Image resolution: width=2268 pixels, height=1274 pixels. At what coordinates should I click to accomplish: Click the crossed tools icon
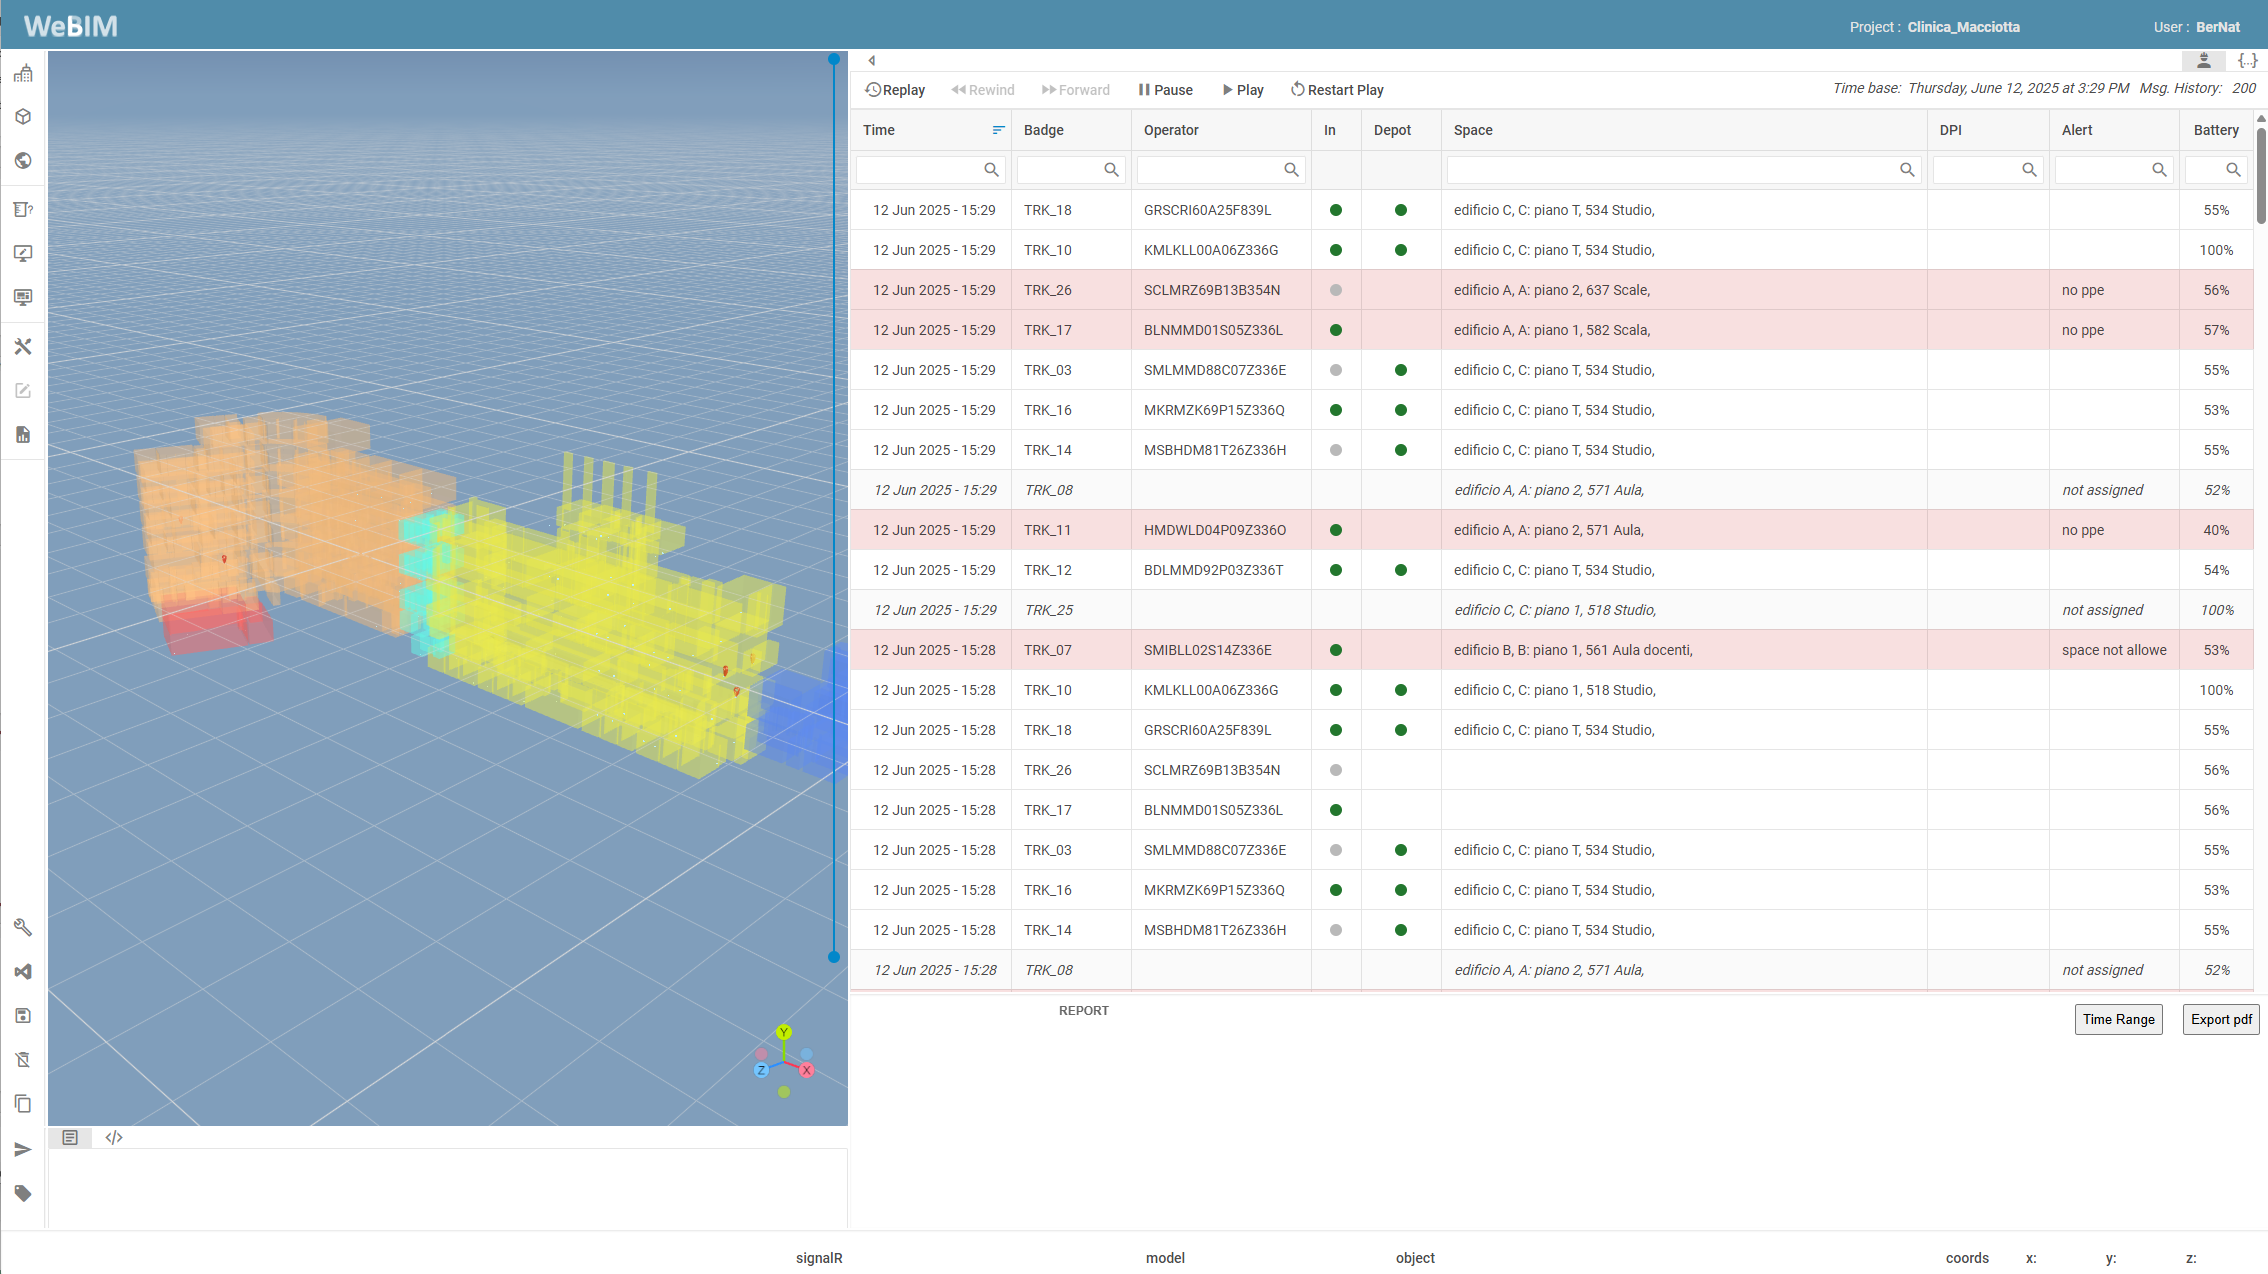click(23, 347)
